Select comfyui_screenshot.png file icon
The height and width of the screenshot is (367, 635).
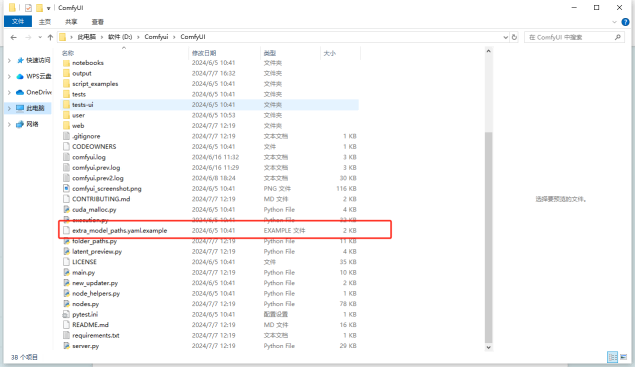66,188
